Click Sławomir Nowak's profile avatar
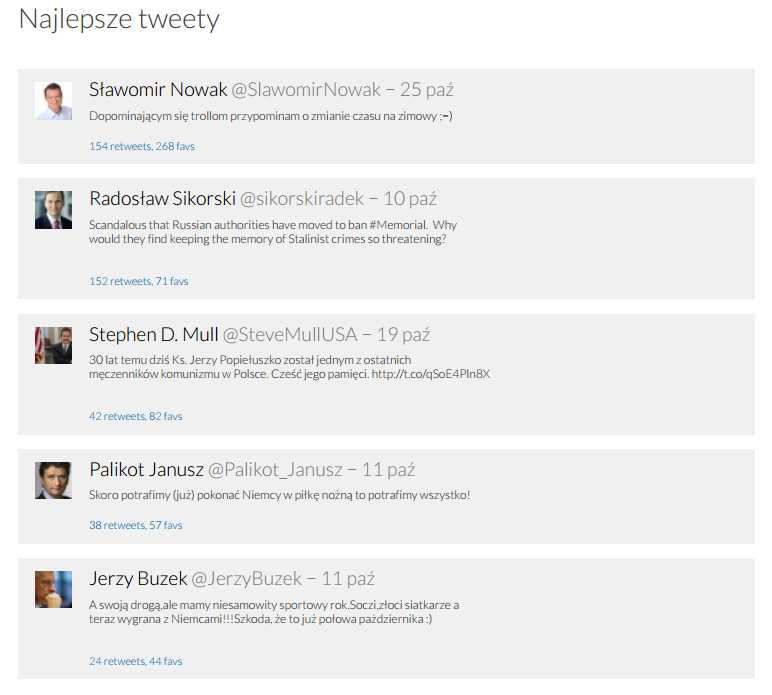Image resolution: width=772 pixels, height=695 pixels. 53,101
